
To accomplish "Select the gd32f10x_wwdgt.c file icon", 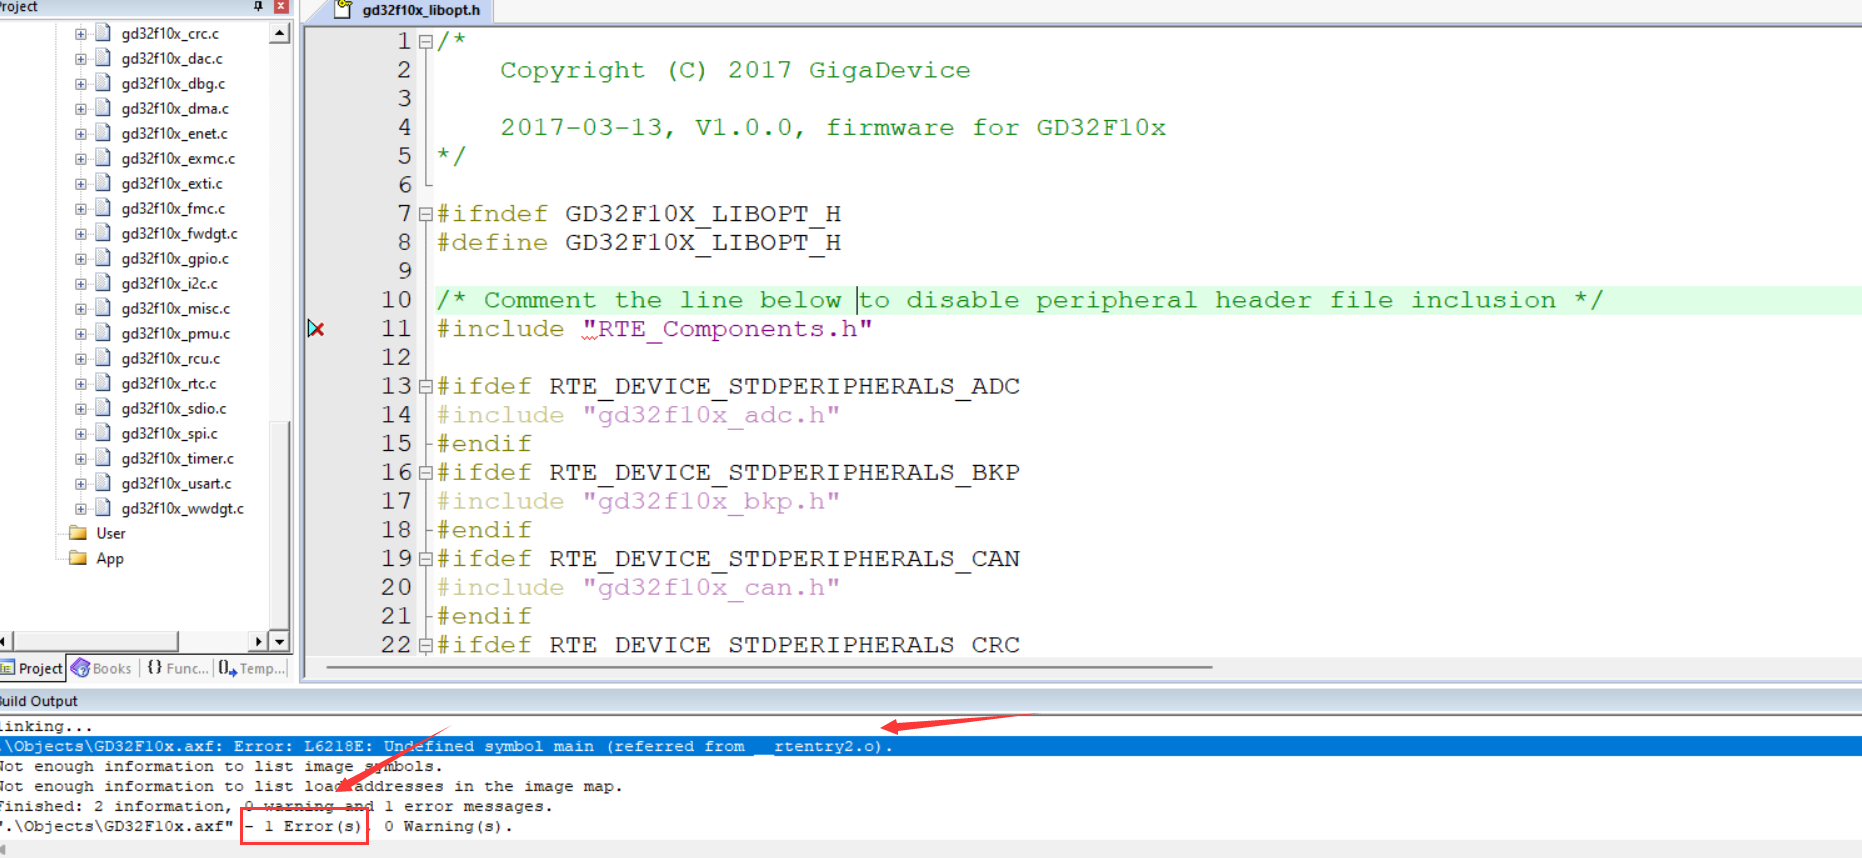I will point(102,508).
